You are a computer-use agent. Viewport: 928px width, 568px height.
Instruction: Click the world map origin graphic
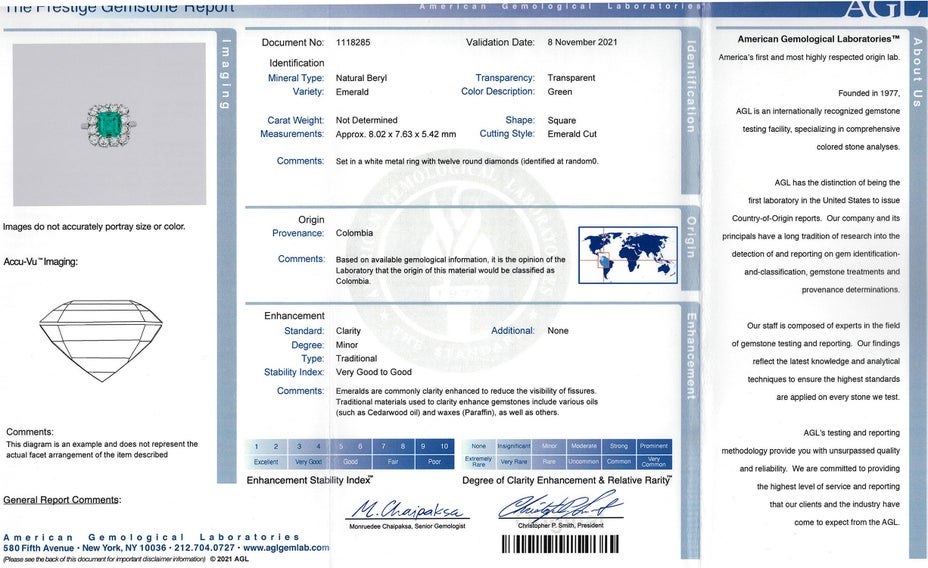pos(627,256)
